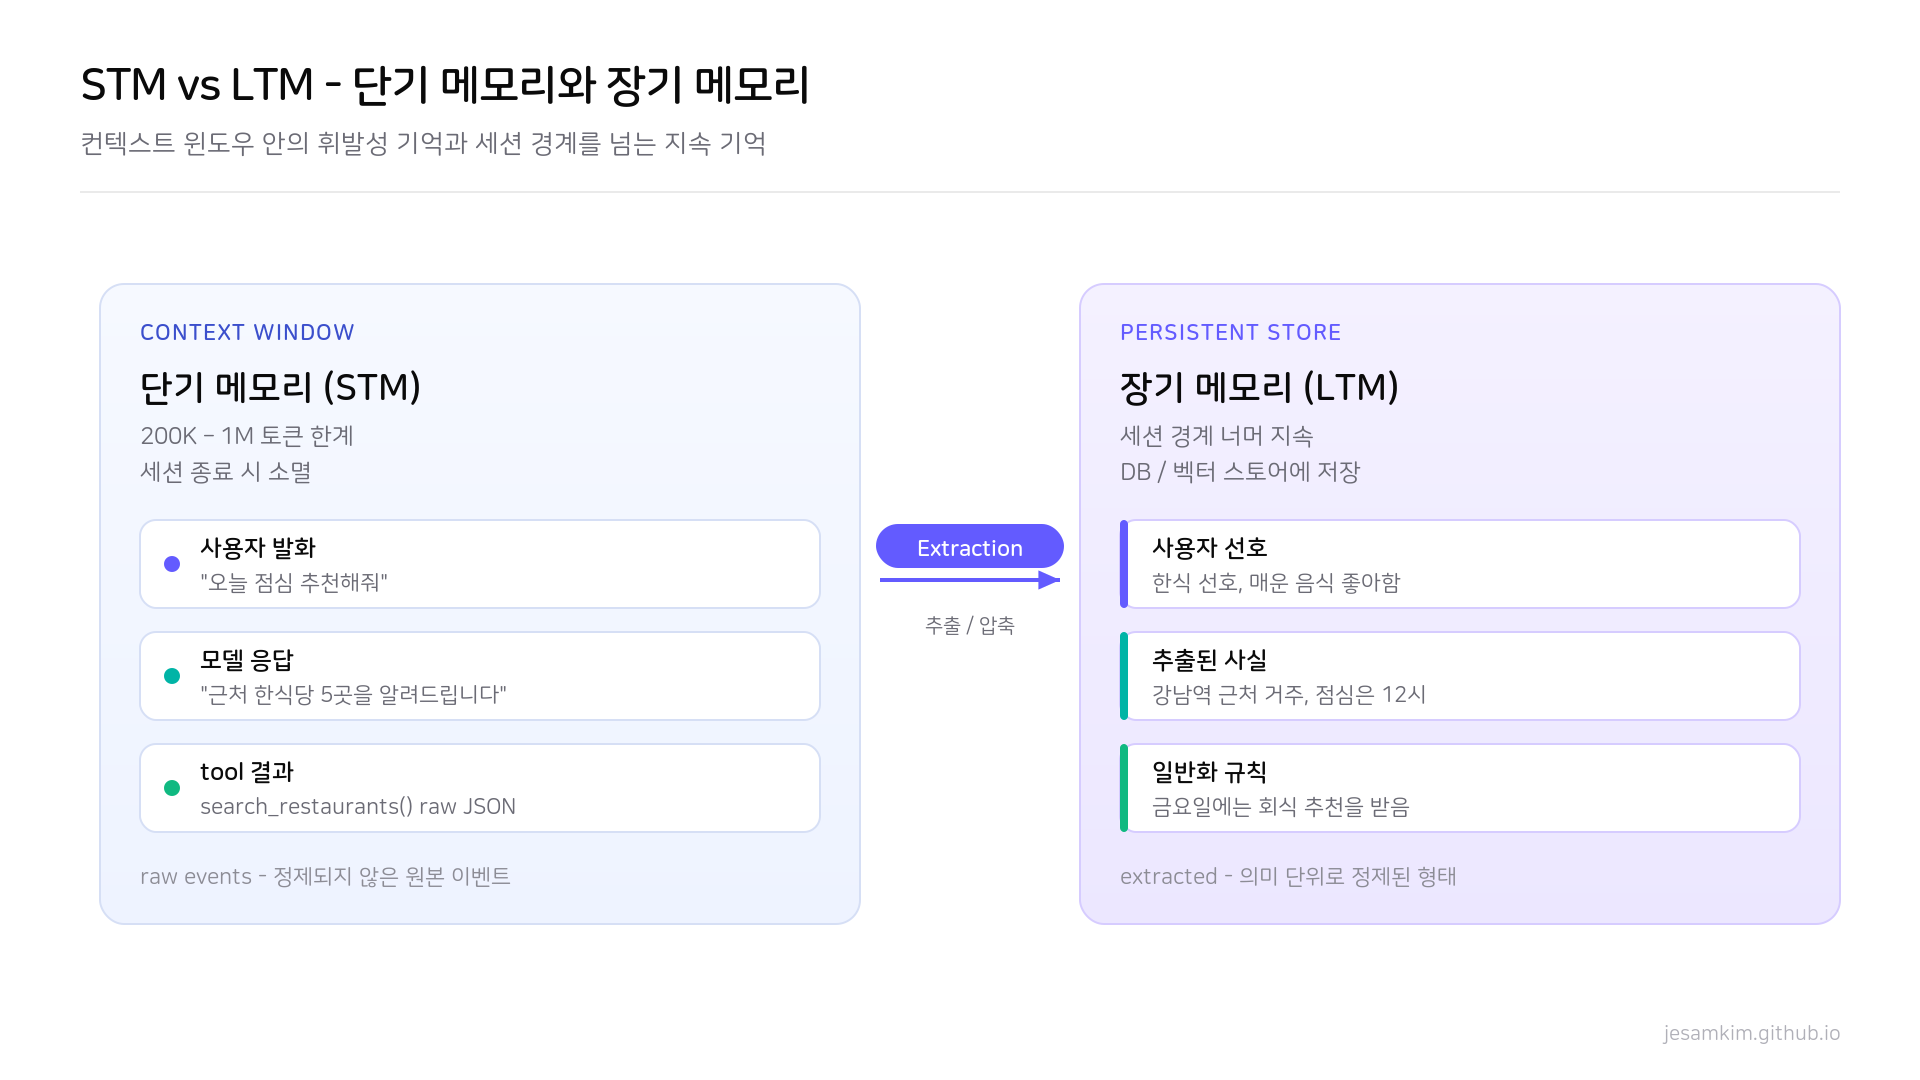This screenshot has width=1920, height=1080.
Task: Select the 일반화 규칙 card title
Action: tap(1209, 772)
